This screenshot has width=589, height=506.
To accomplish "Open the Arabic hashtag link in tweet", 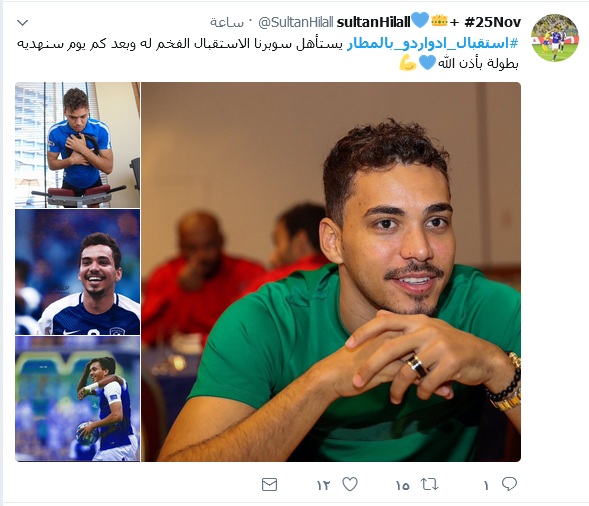I will click(x=432, y=44).
